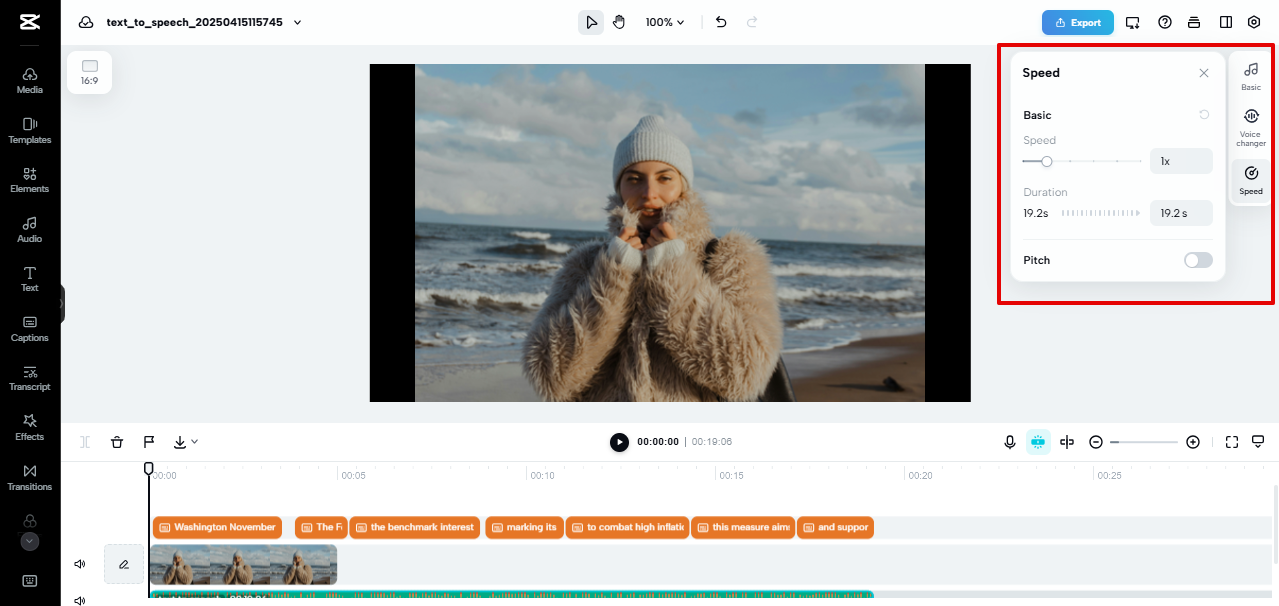The width and height of the screenshot is (1279, 606).
Task: Open the 100% zoom dropdown
Action: 665,22
